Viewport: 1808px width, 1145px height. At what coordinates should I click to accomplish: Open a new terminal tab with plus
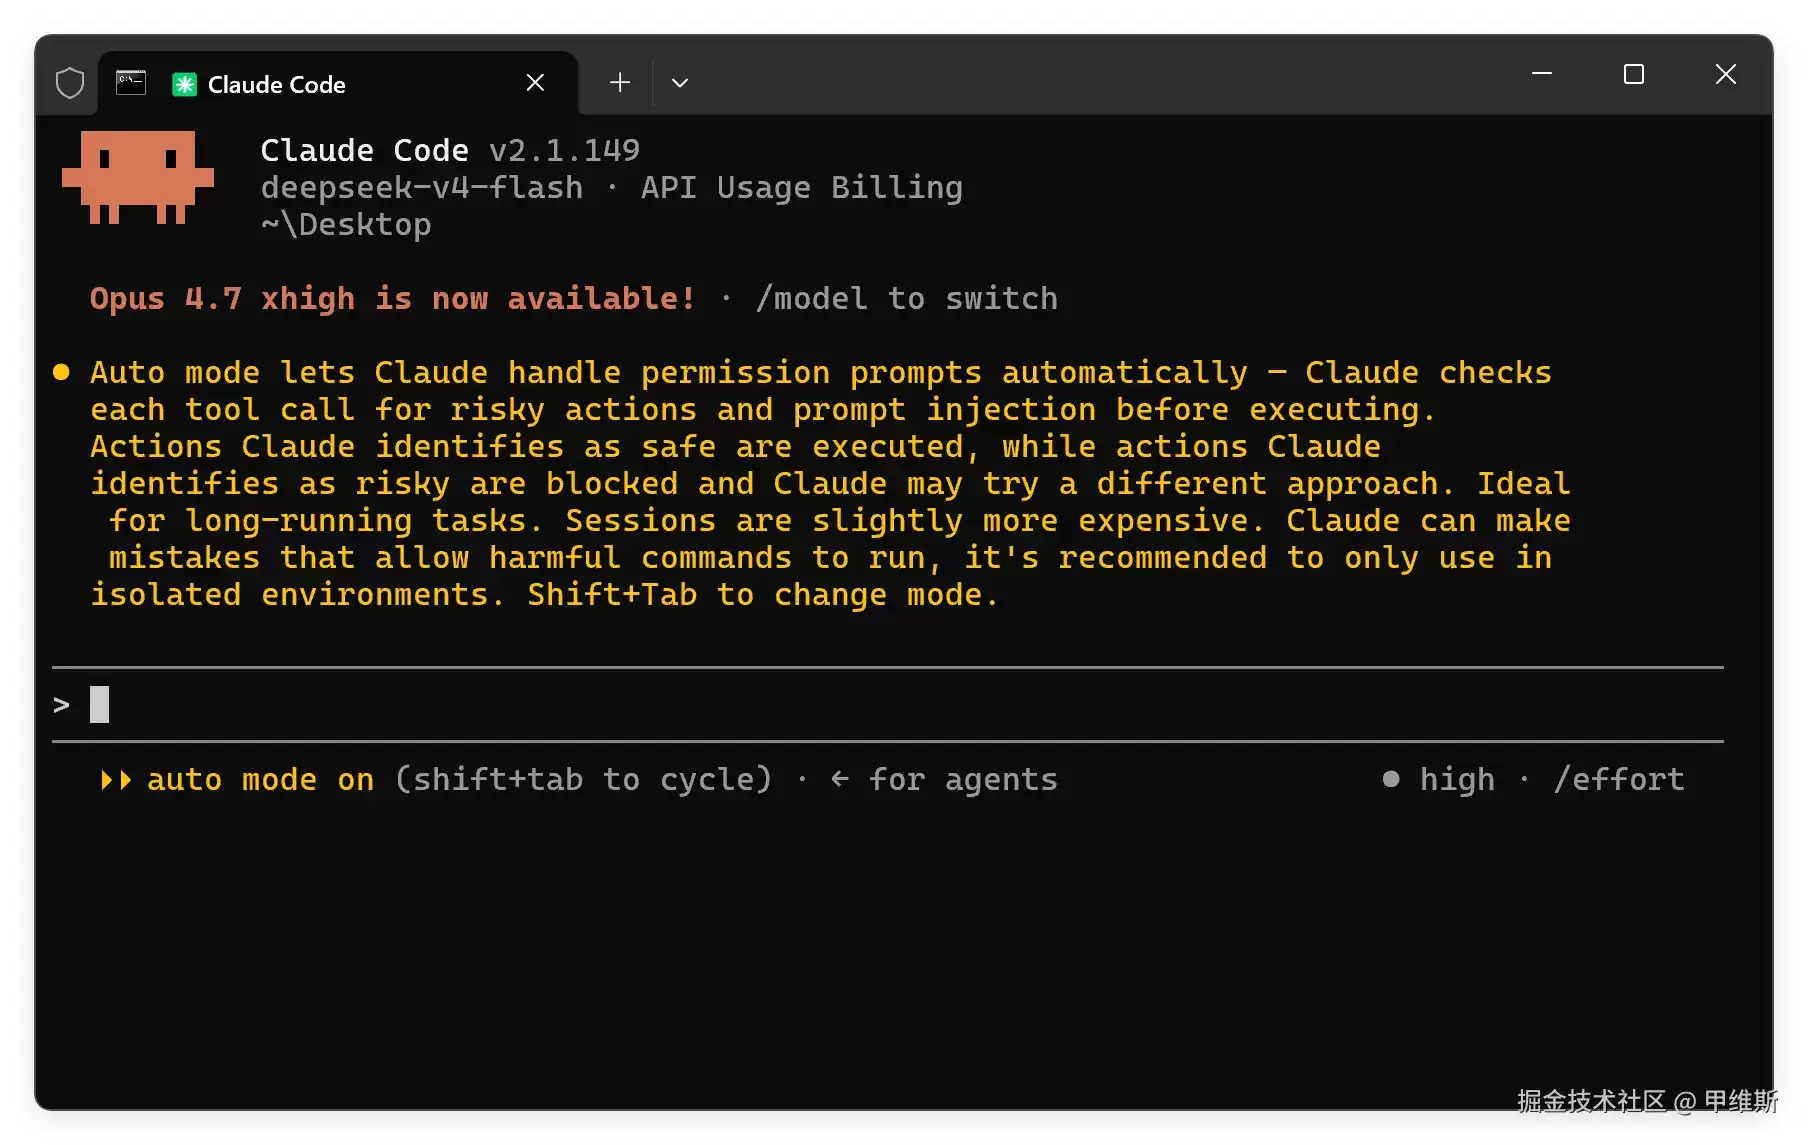pos(620,83)
